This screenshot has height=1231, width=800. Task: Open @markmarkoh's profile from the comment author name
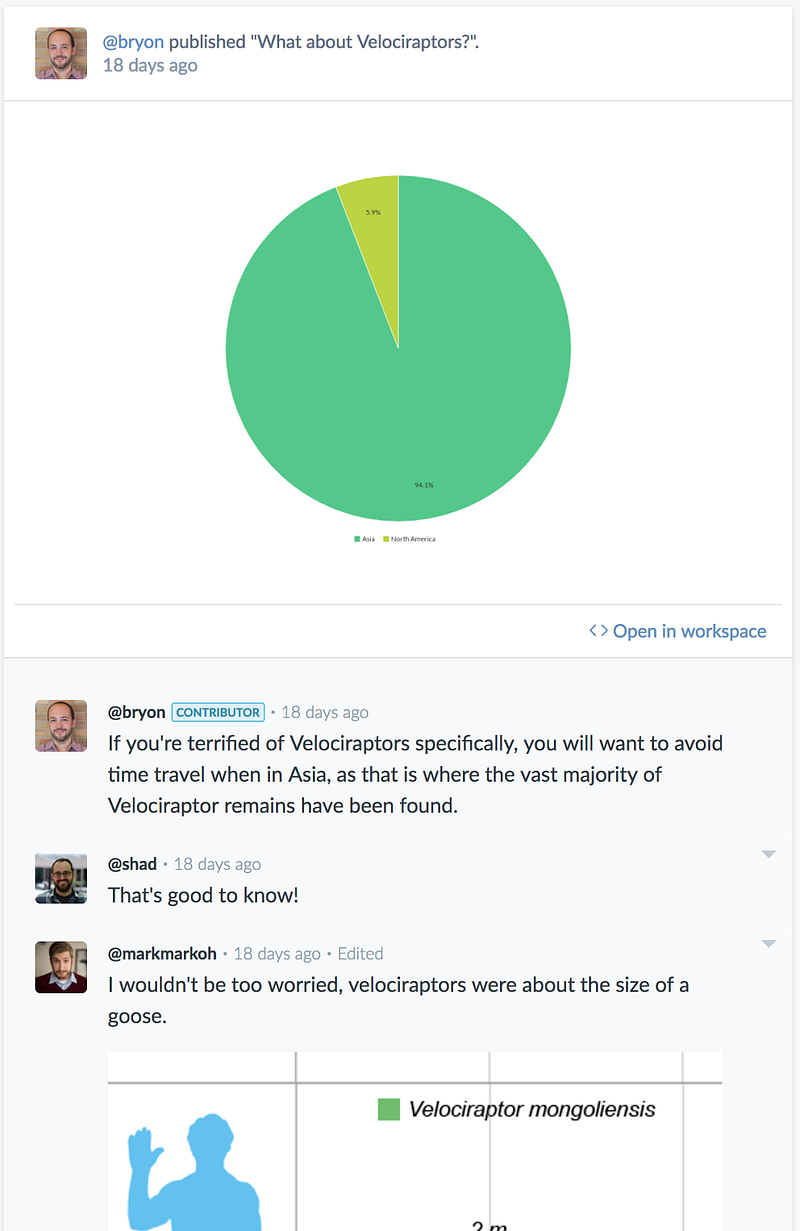pyautogui.click(x=163, y=954)
